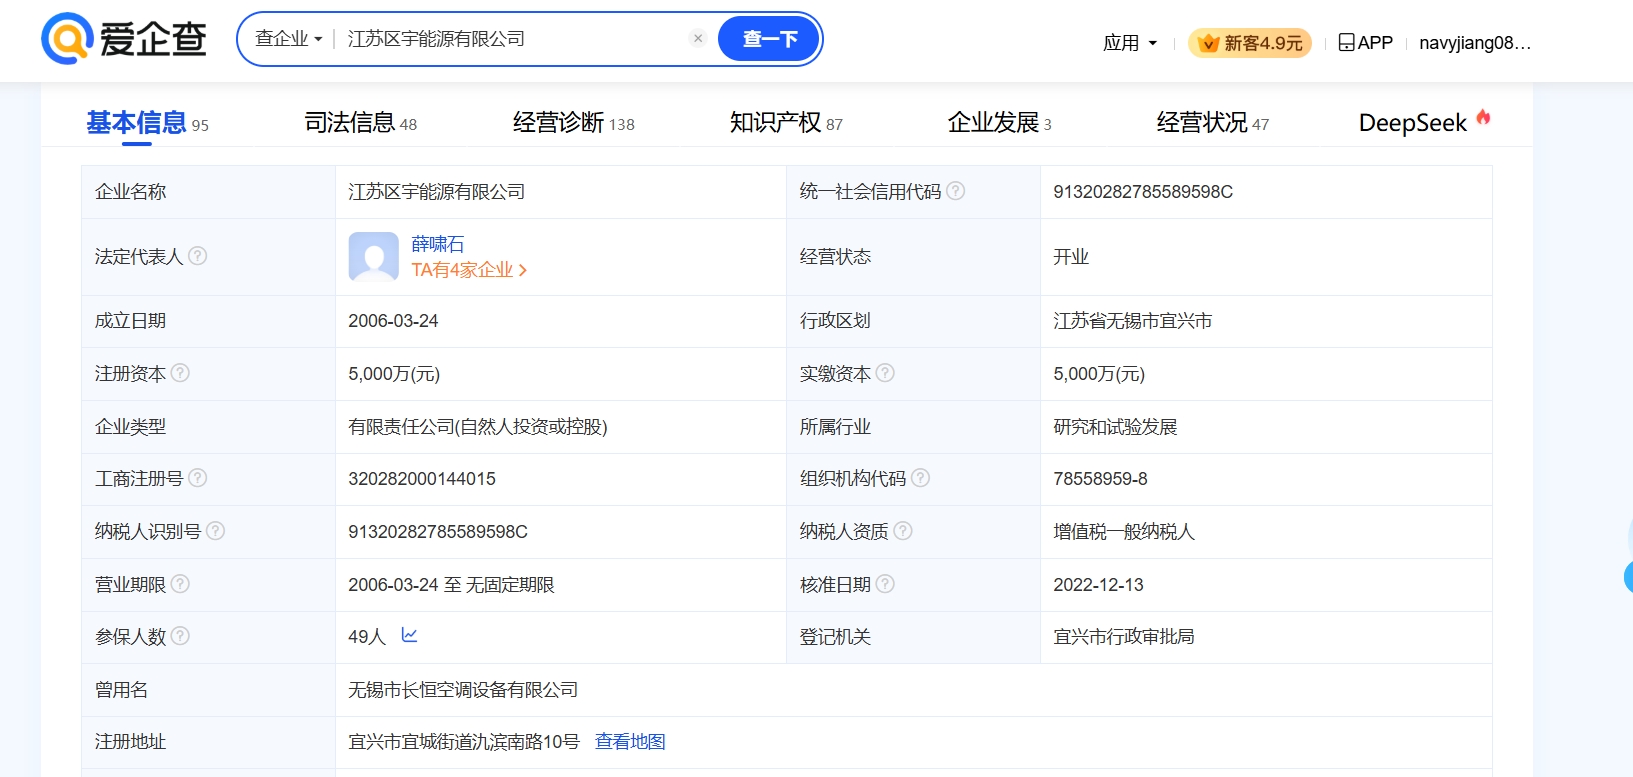Expand TA有4家企业 link

469,270
